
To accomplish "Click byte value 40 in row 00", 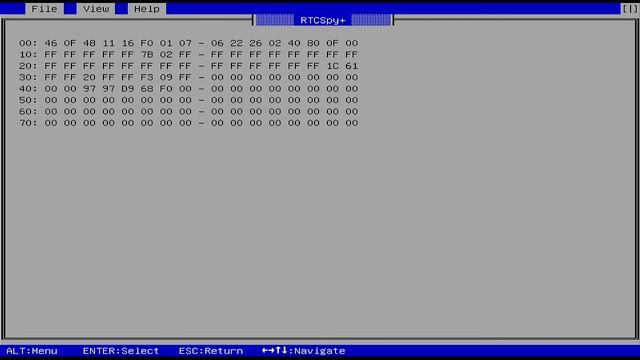I will click(294, 43).
